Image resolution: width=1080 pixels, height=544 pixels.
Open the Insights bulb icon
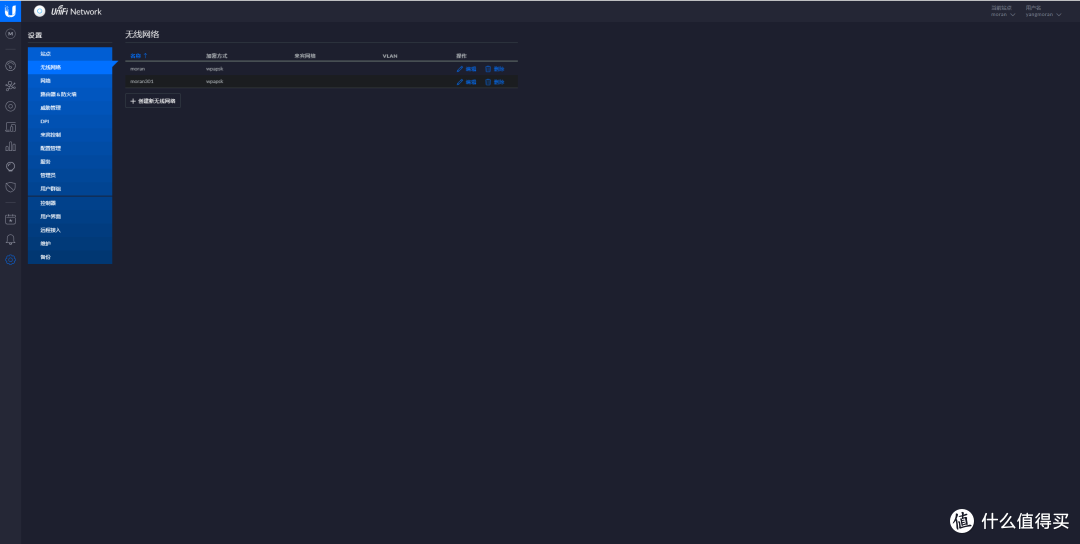(10, 167)
